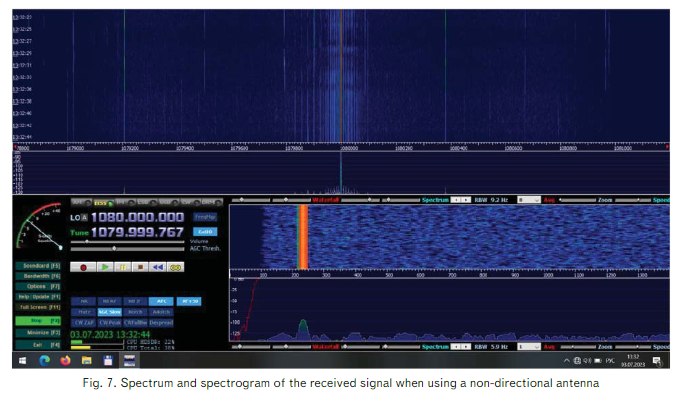Click Exit [F4] button
The height and width of the screenshot is (400, 682).
(38, 345)
